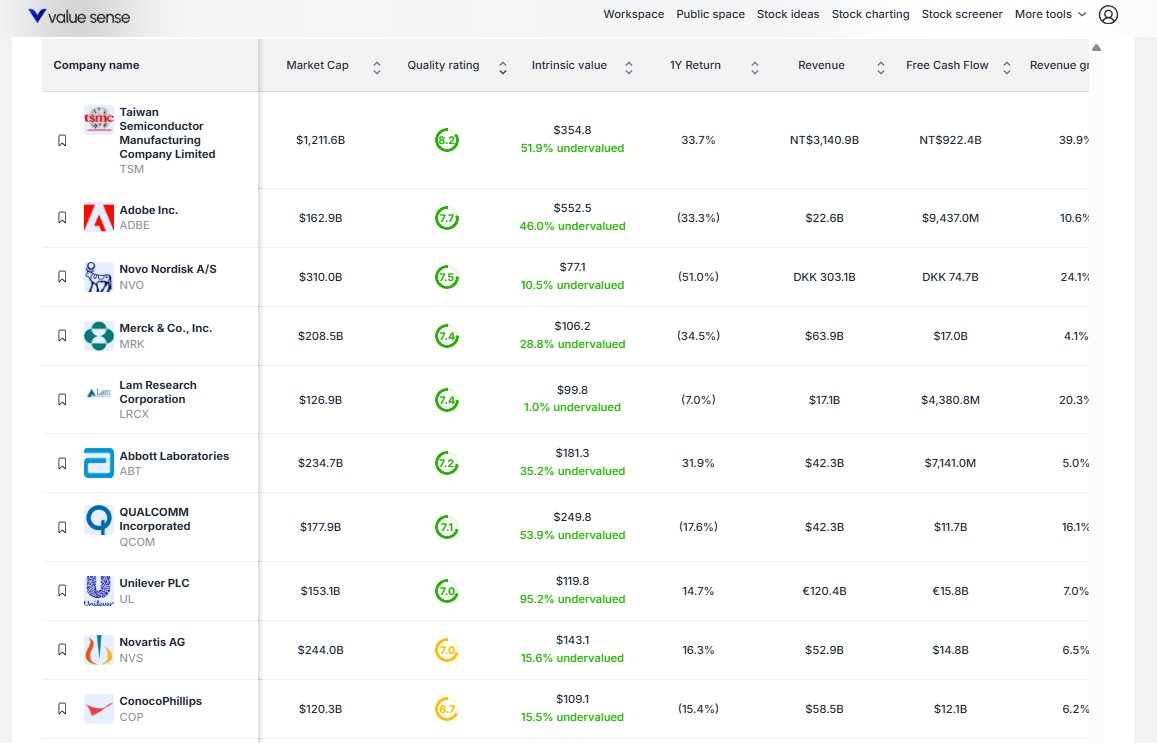1157x743 pixels.
Task: Click Lam Research quality rating 7.4 badge
Action: tap(447, 400)
